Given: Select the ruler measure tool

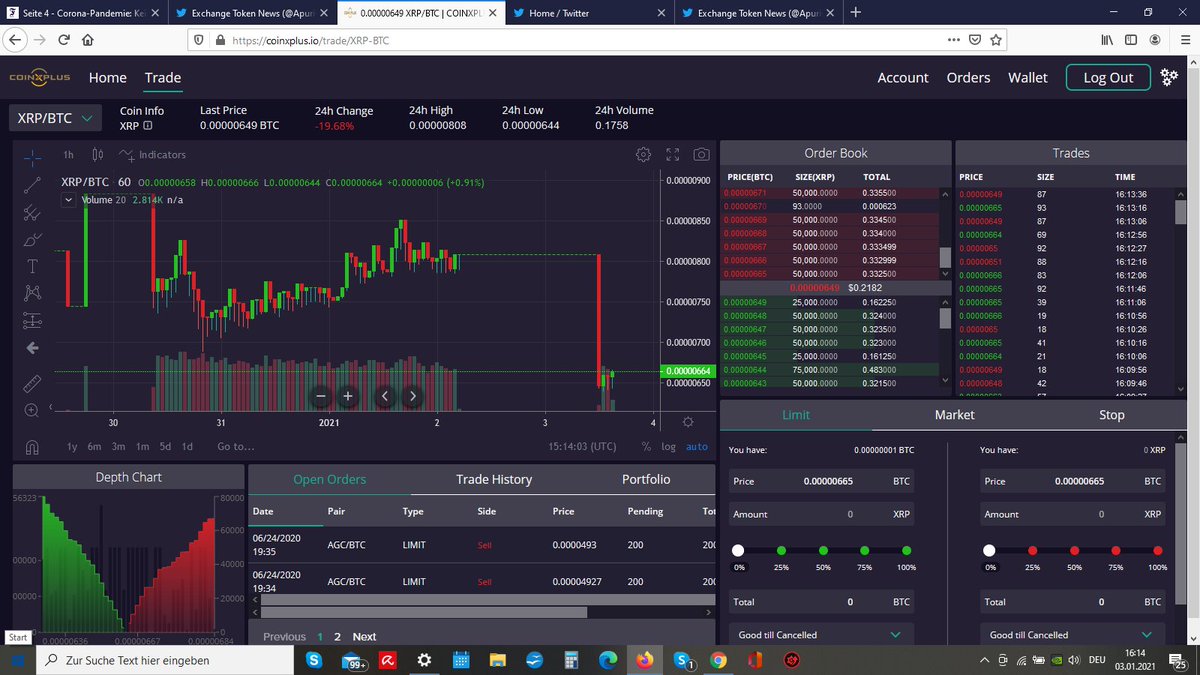Looking at the screenshot, I should click(x=32, y=383).
